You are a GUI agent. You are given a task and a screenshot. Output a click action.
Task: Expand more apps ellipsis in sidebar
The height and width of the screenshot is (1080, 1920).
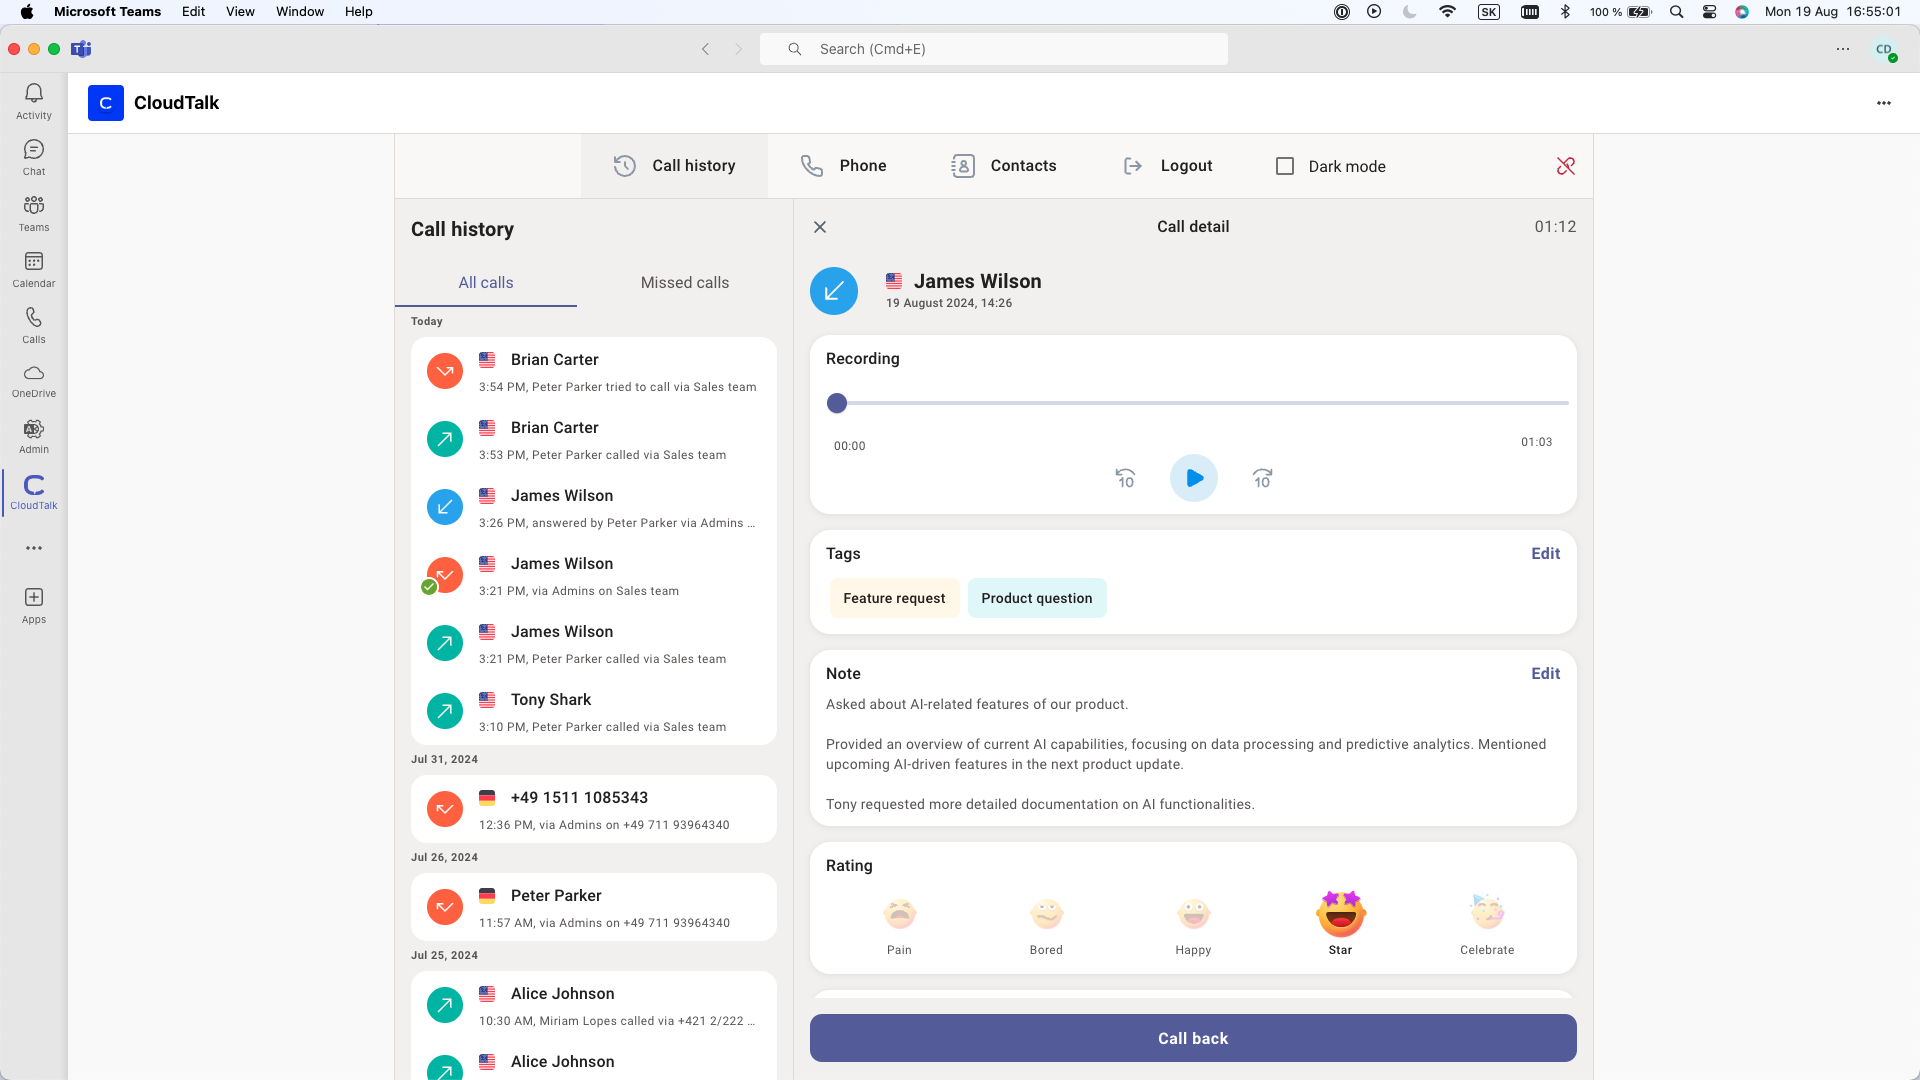(x=34, y=548)
